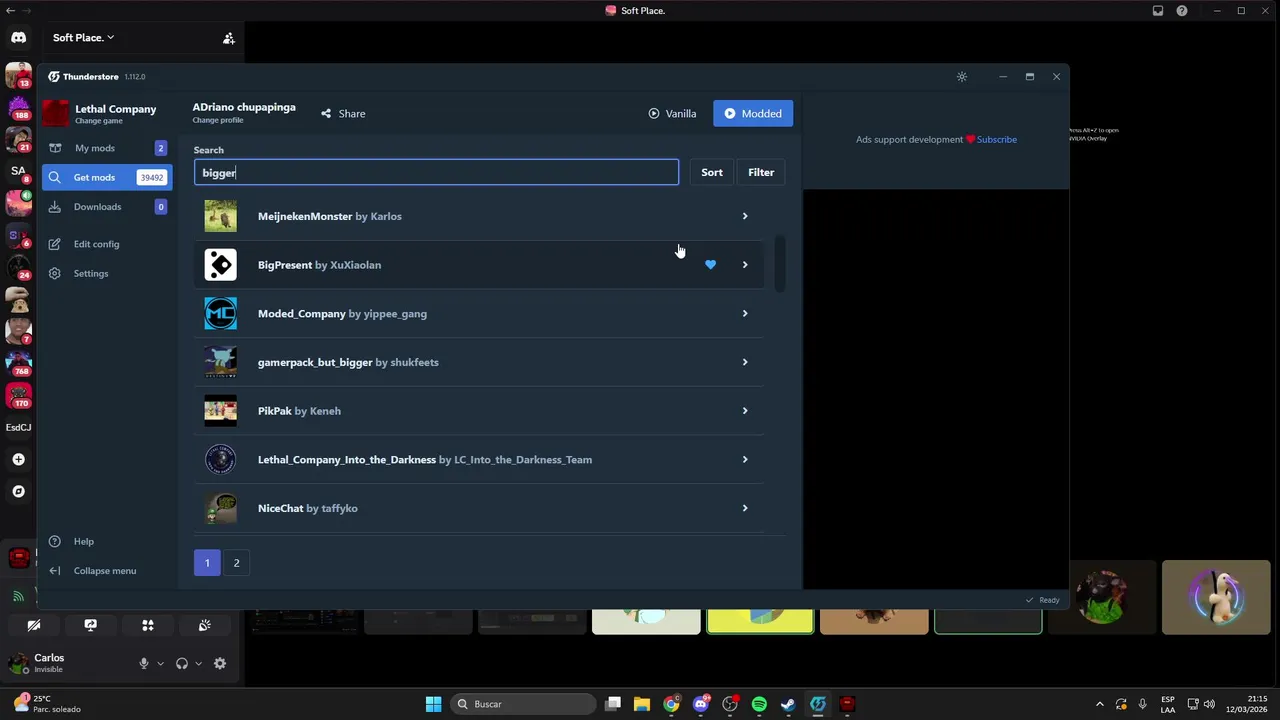Open Chrome from the taskbar

point(671,704)
